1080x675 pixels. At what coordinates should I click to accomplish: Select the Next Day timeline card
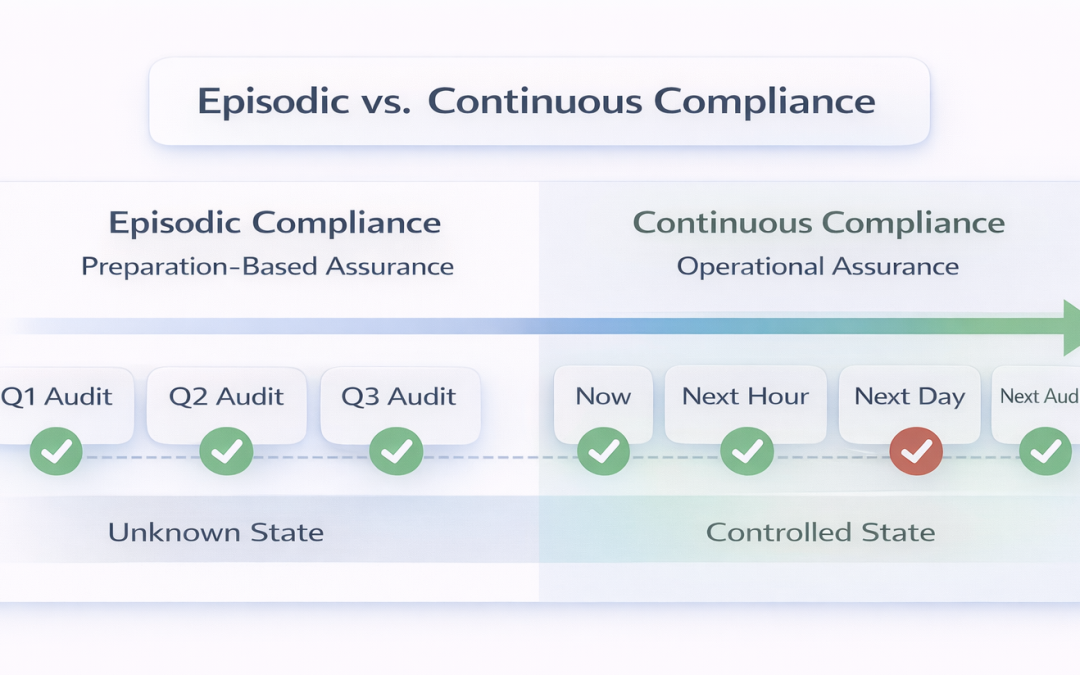(909, 397)
